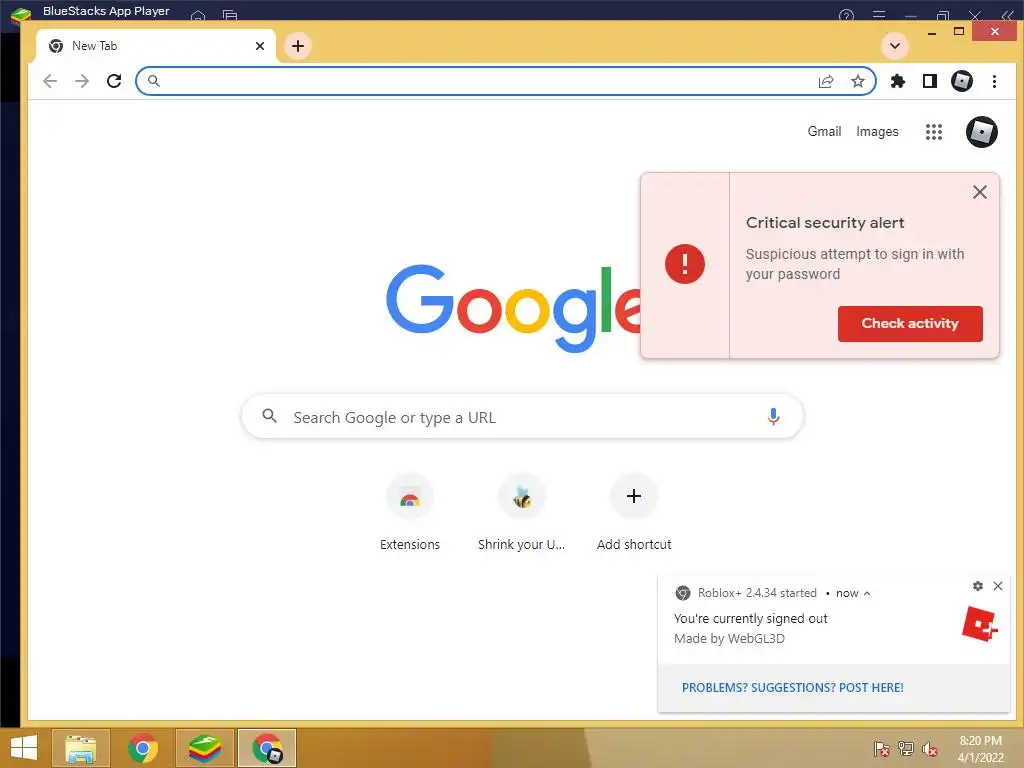The image size is (1024, 768).
Task: Click PROBLEMS? SUGGESTIONS? POST HERE! link
Action: [x=792, y=688]
